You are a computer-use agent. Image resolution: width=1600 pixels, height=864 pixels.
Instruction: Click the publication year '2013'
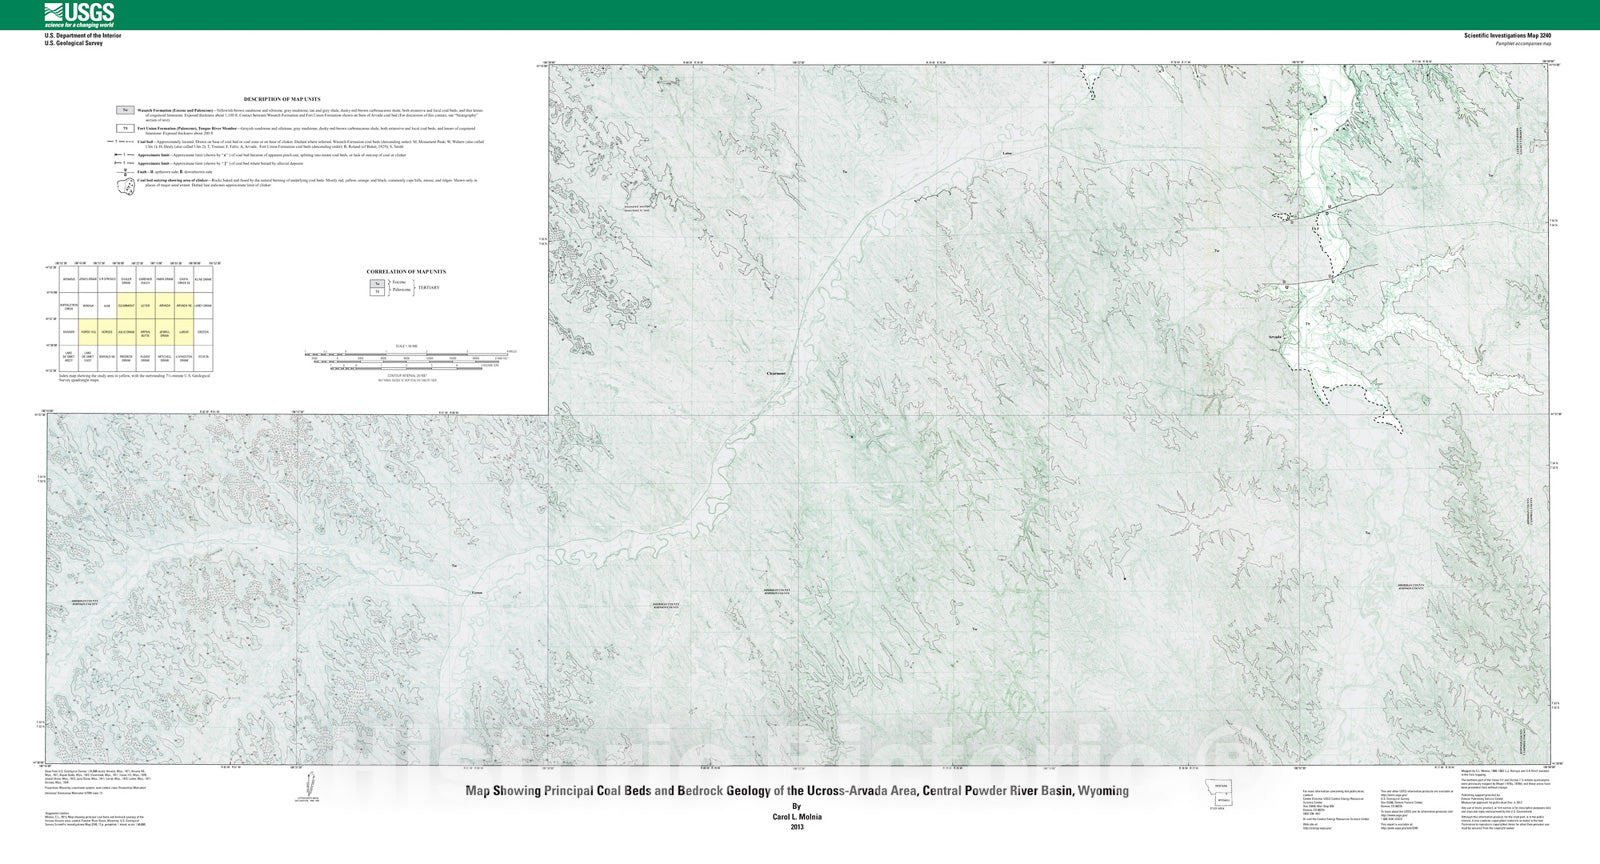797,827
